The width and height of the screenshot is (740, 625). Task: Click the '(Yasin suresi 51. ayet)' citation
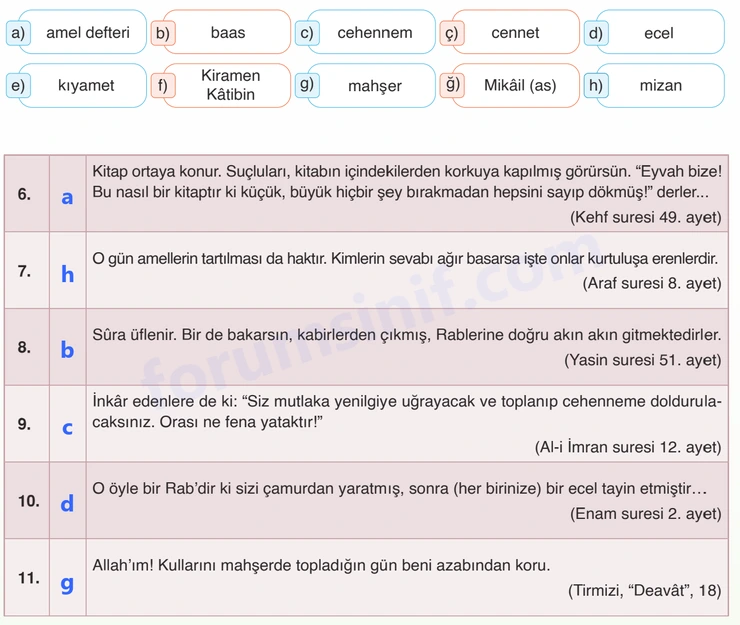click(643, 360)
